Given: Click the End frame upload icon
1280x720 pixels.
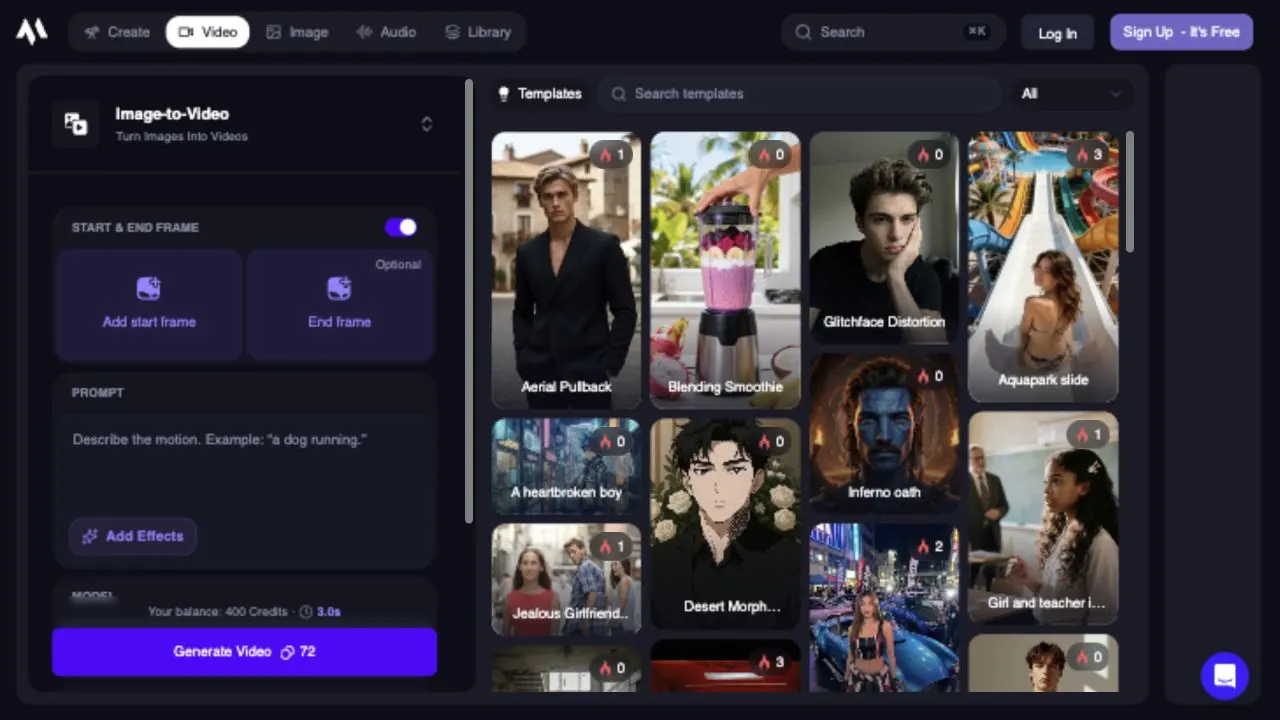Looking at the screenshot, I should [x=339, y=289].
